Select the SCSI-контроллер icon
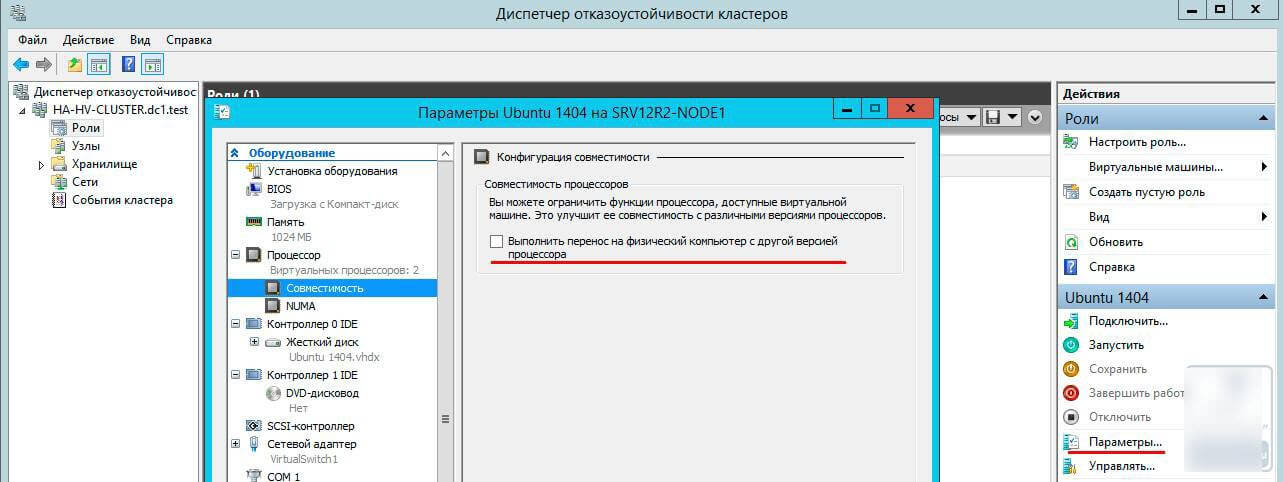 254,426
